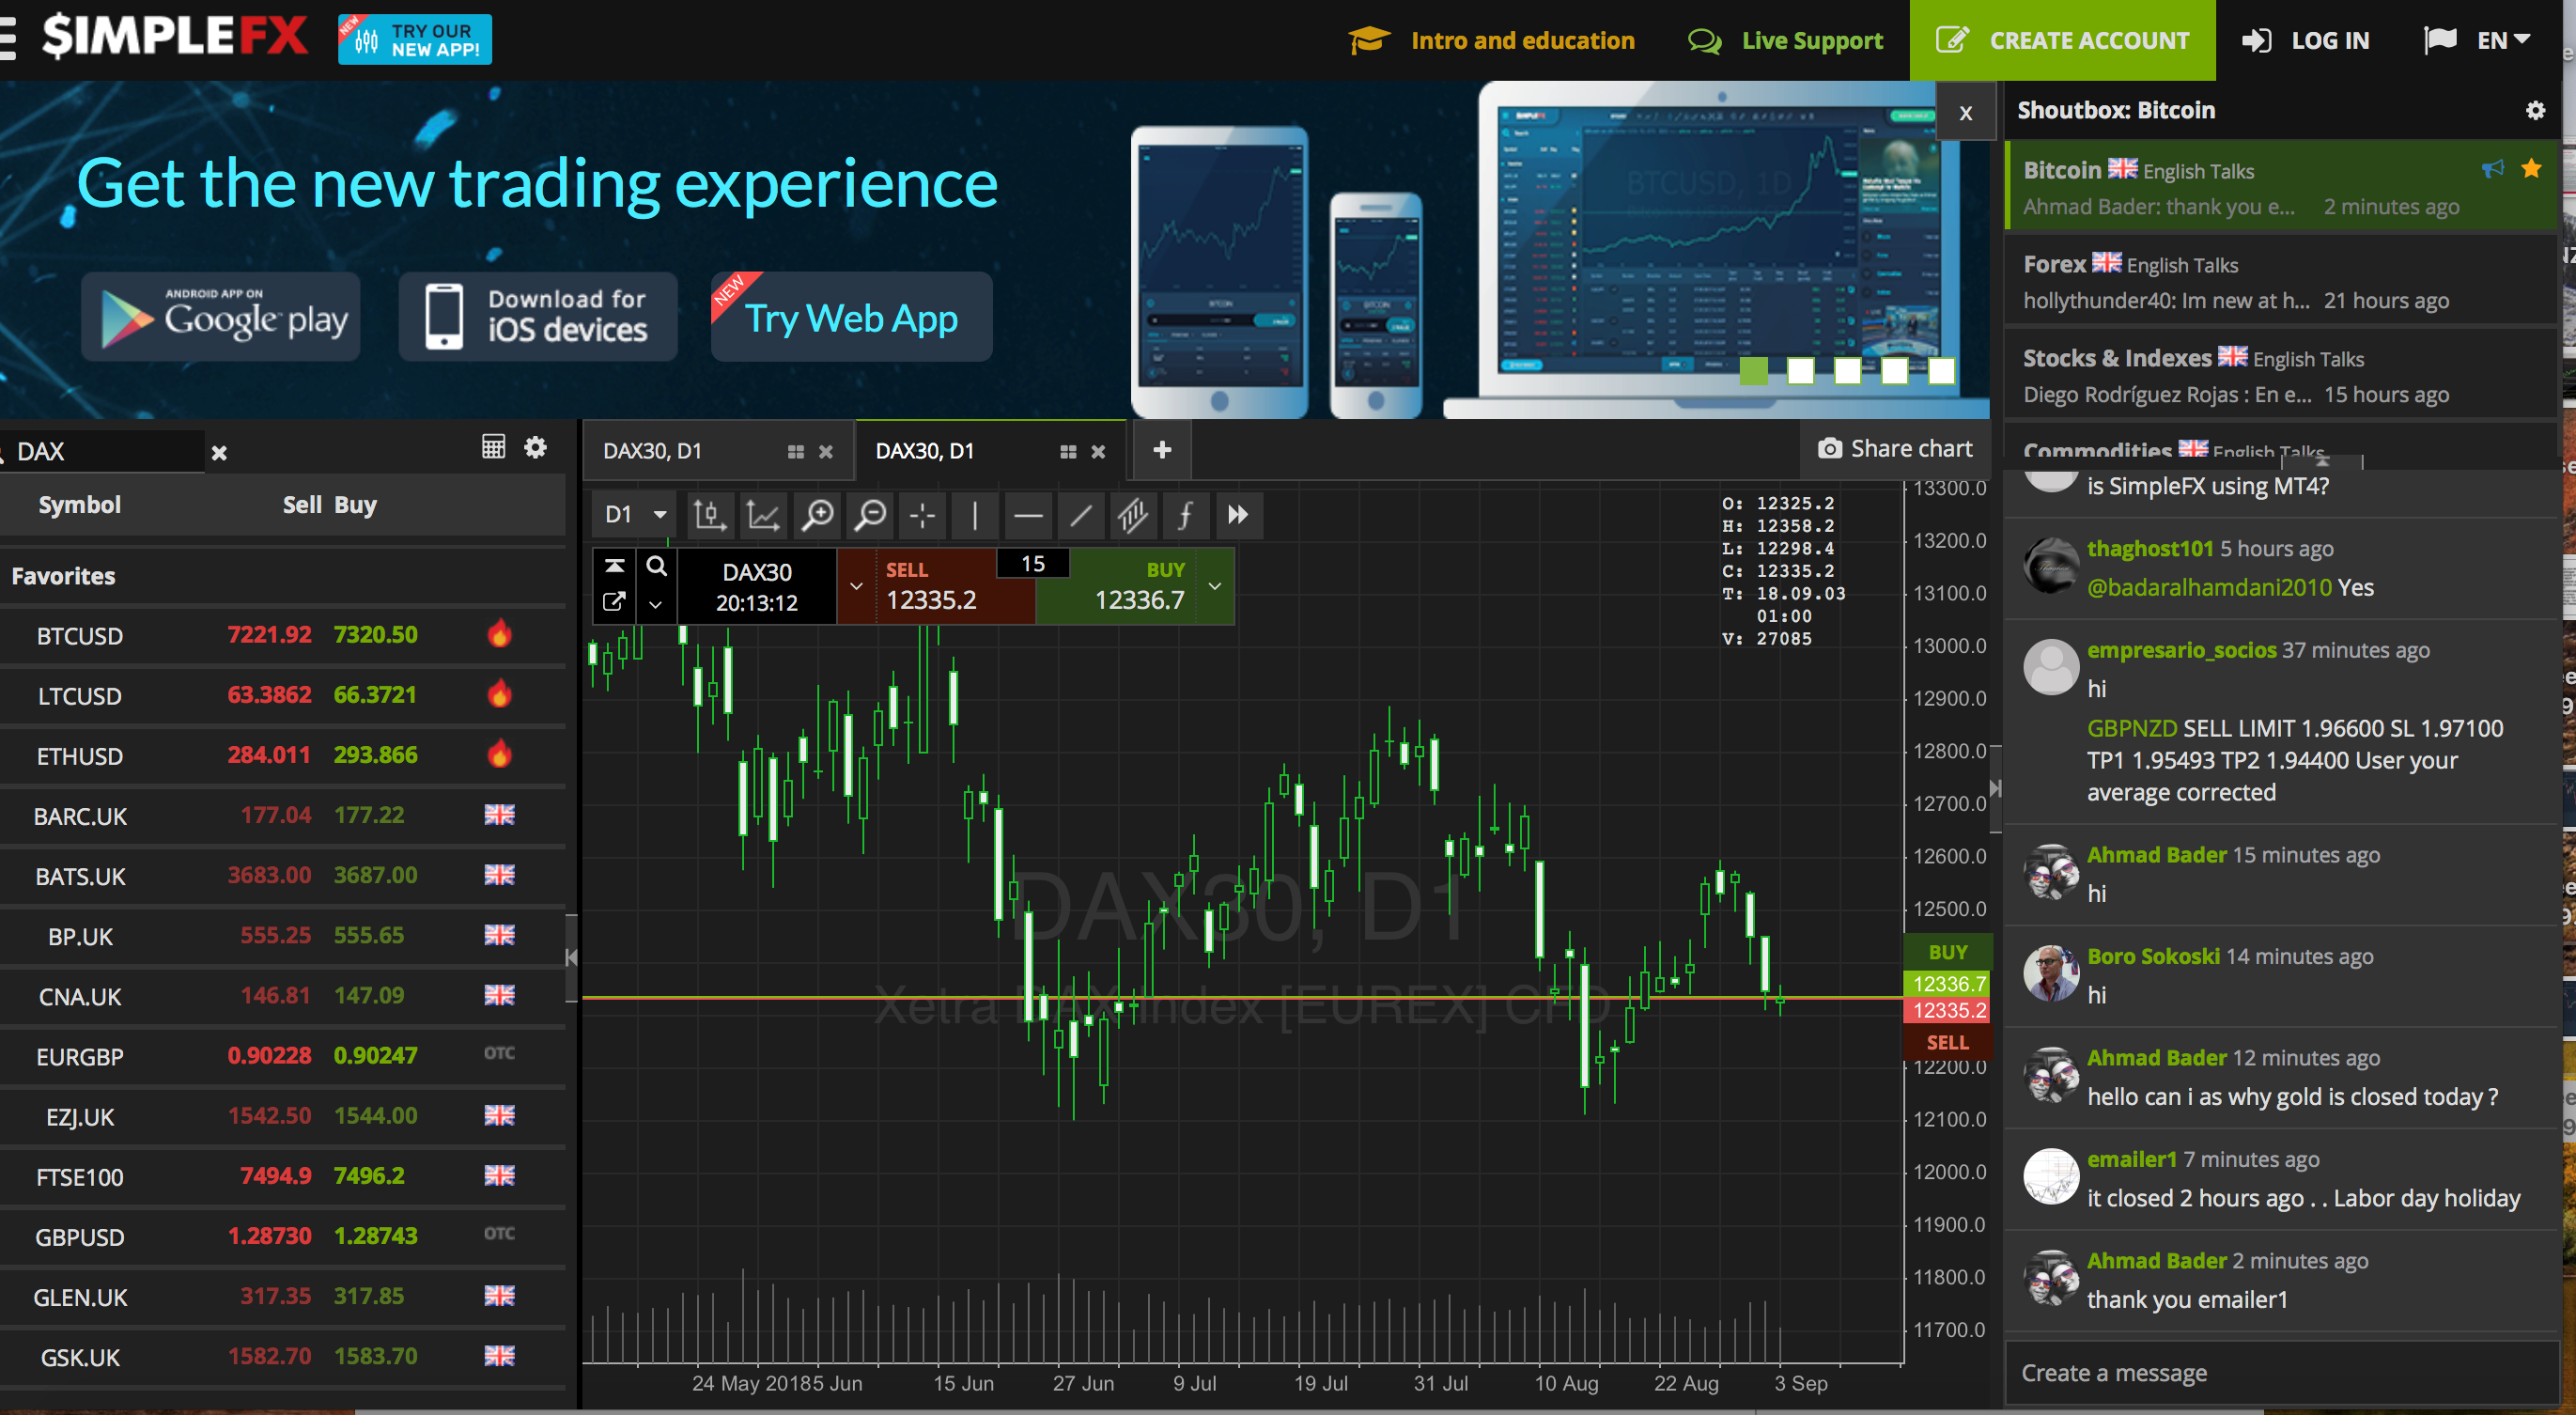The image size is (2576, 1415).
Task: Click SELL at 12335.2
Action: 935,586
